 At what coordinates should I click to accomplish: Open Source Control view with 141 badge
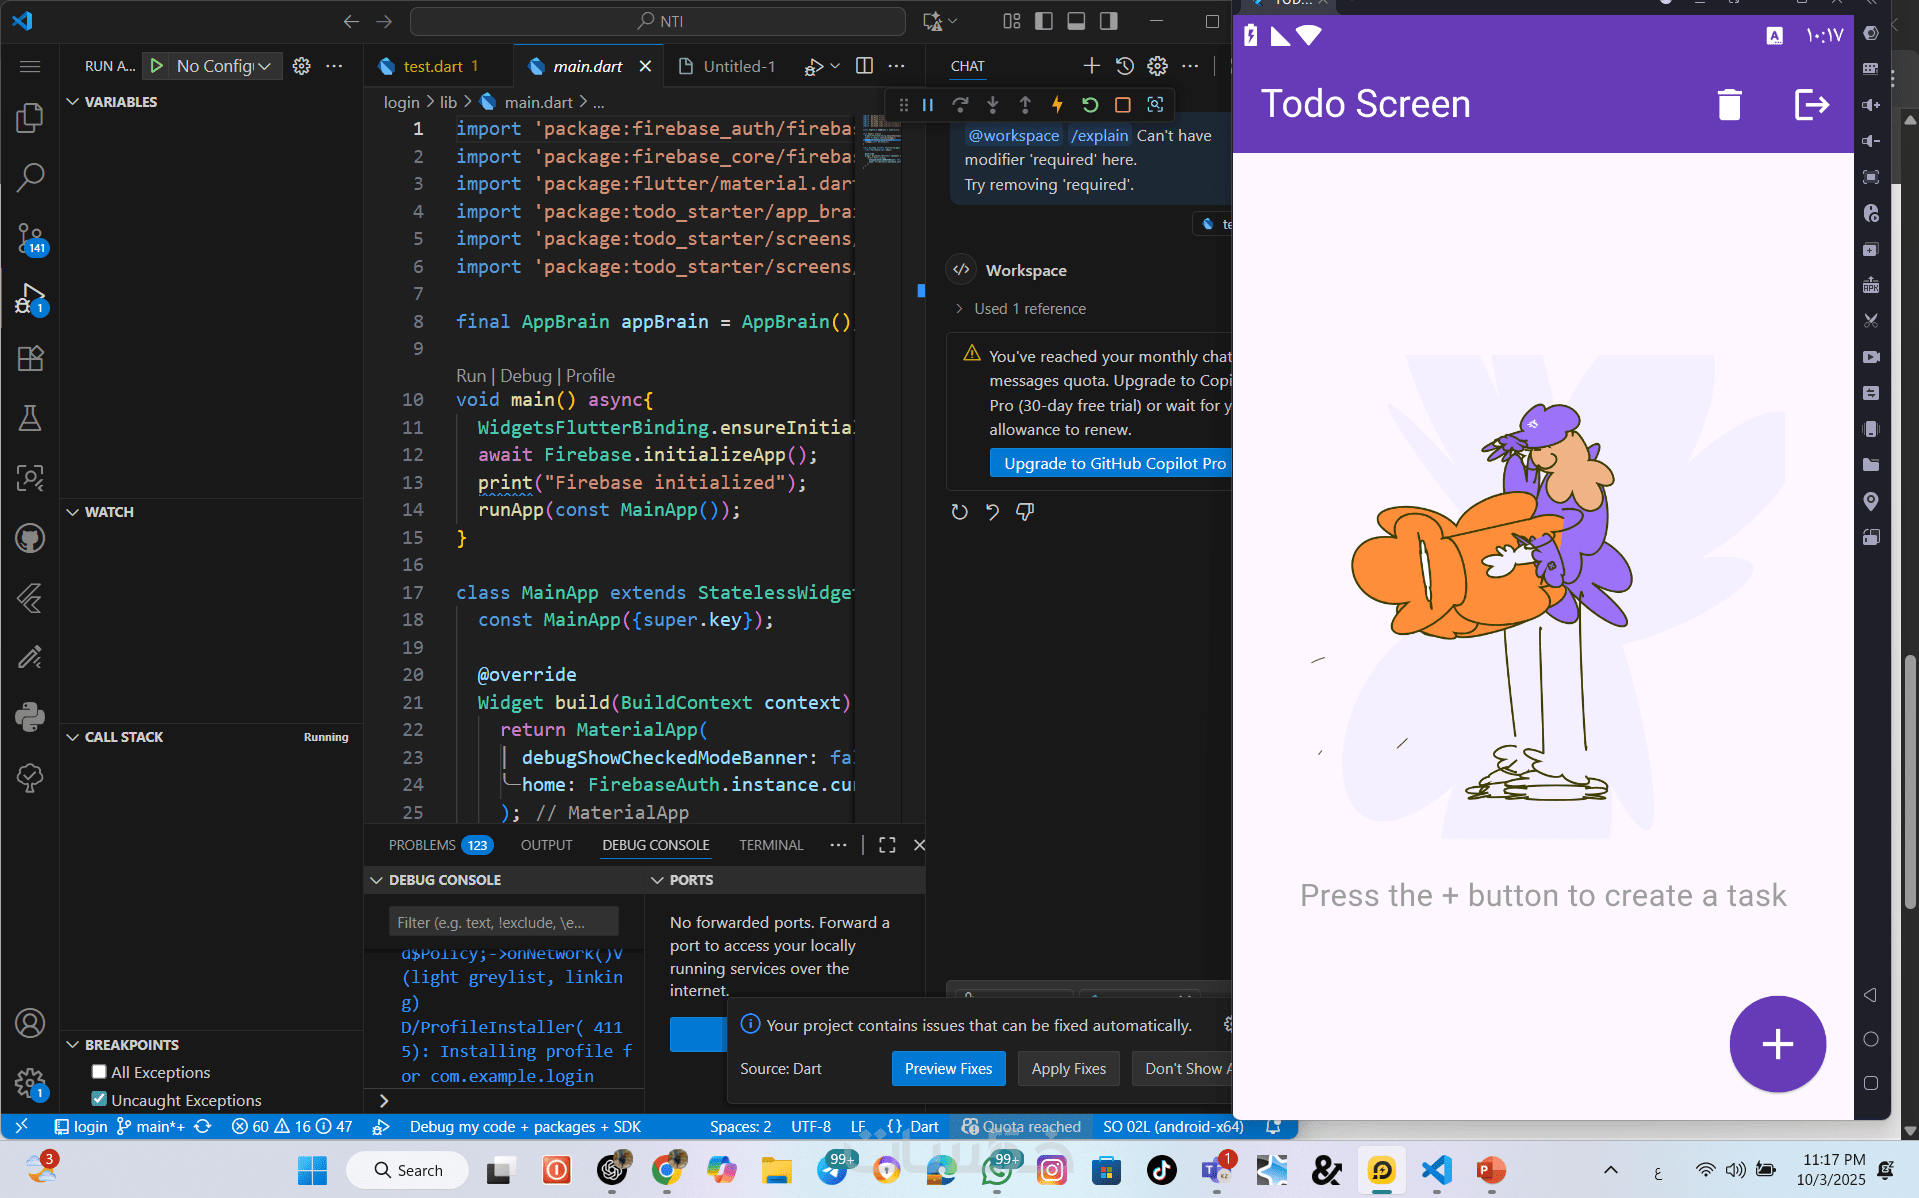pos(30,238)
